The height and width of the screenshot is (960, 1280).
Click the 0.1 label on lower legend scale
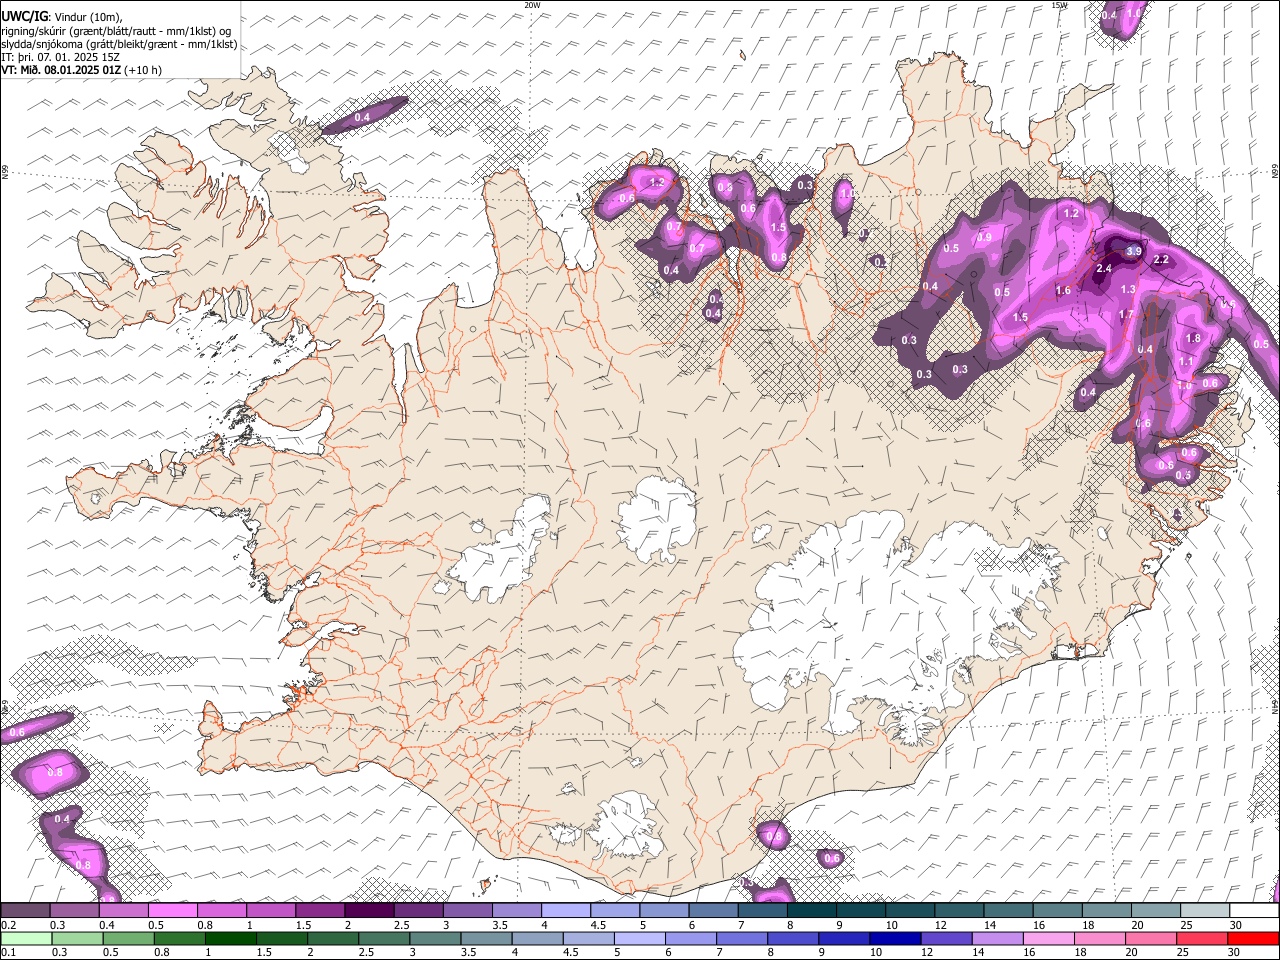pos(8,952)
